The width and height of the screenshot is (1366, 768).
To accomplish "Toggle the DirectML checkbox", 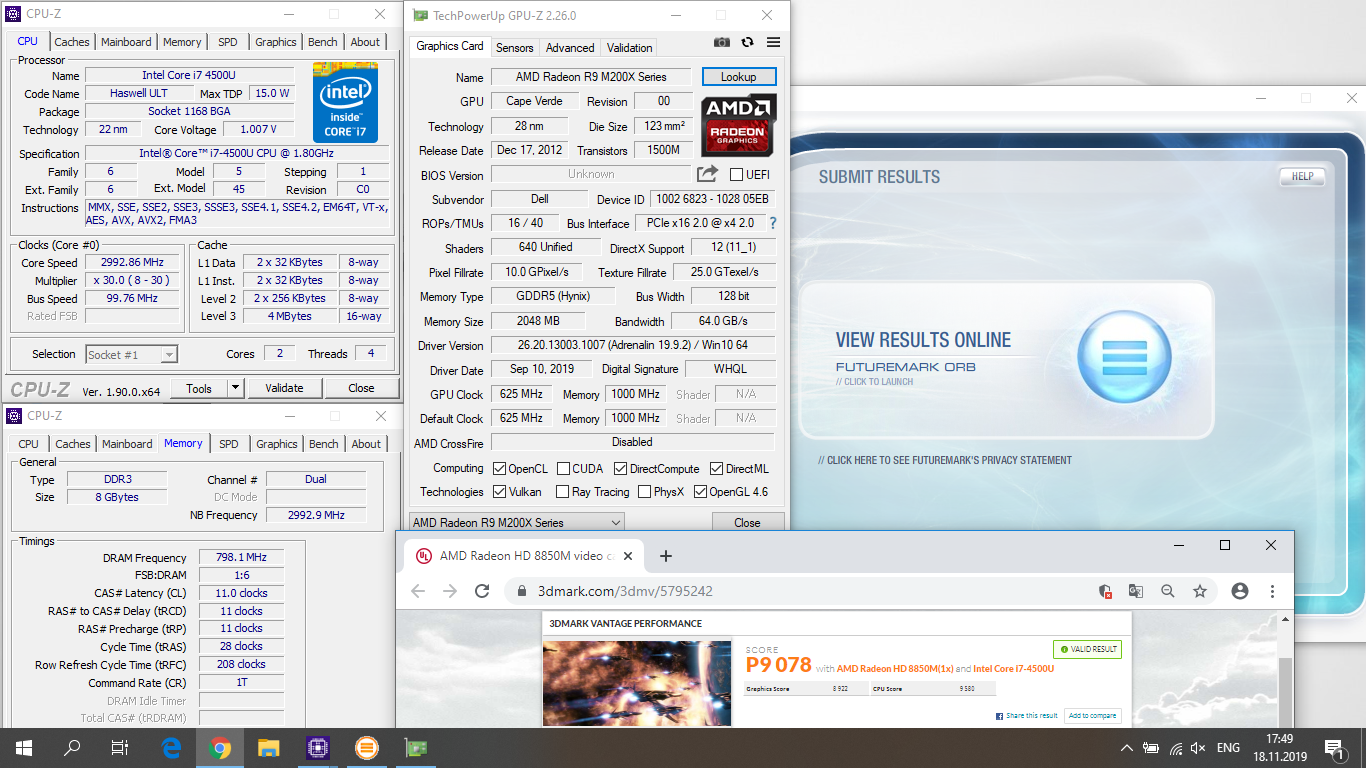I will click(x=716, y=468).
